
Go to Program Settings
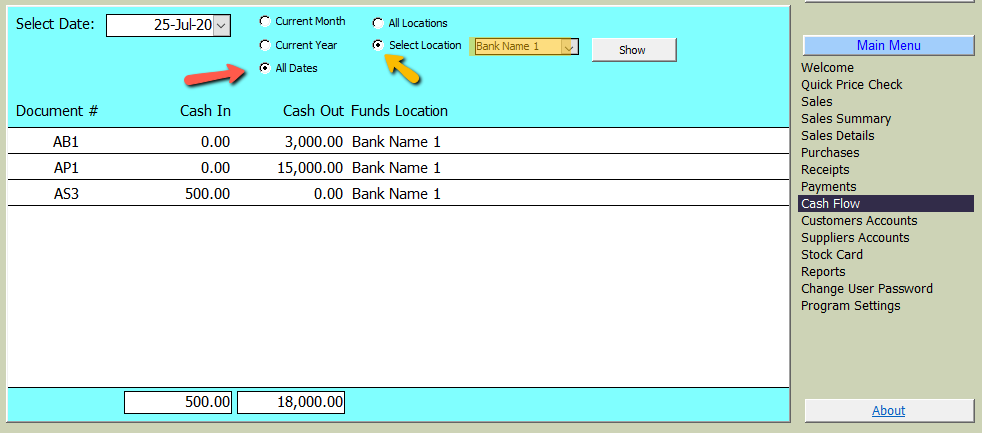coord(850,306)
